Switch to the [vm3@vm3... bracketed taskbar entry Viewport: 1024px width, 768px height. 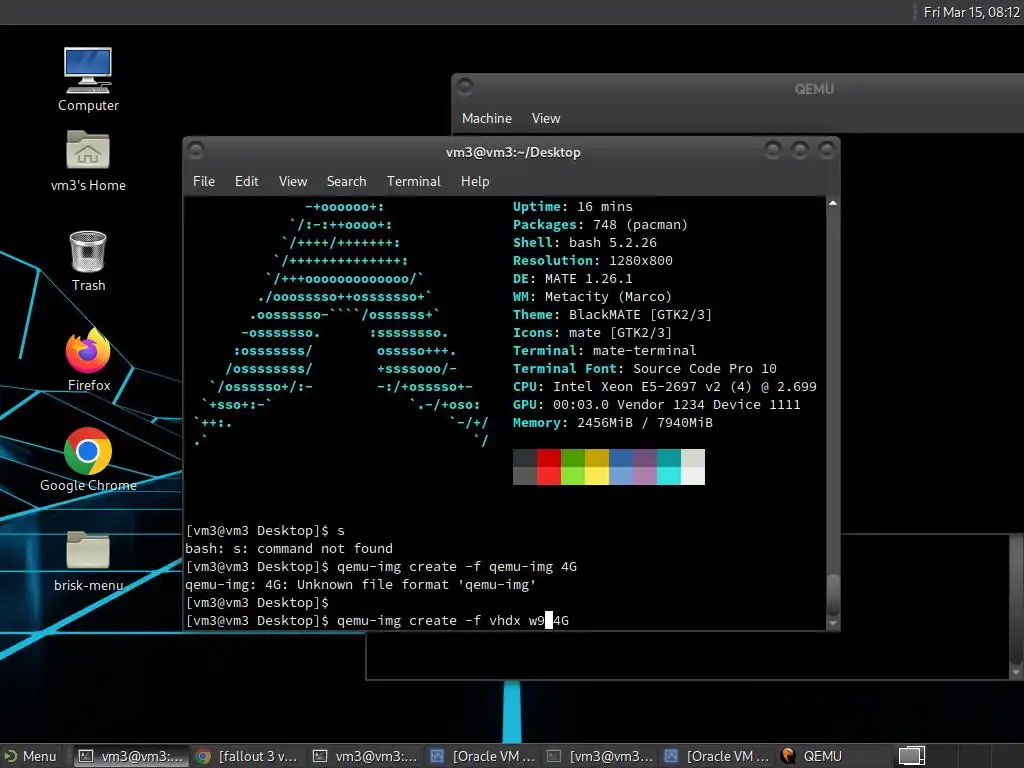pos(600,756)
